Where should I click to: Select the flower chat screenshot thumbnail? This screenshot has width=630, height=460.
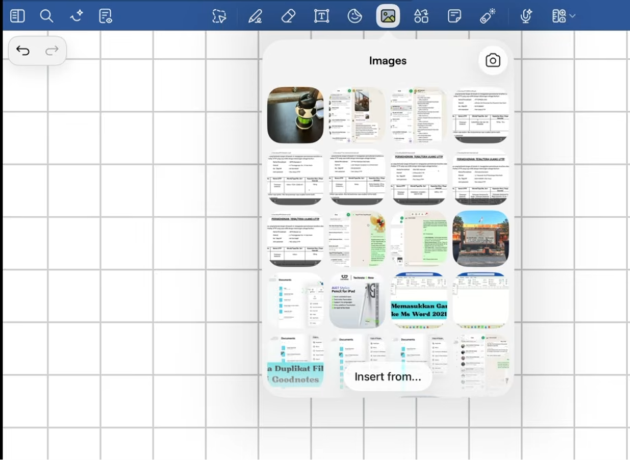pyautogui.click(x=357, y=238)
